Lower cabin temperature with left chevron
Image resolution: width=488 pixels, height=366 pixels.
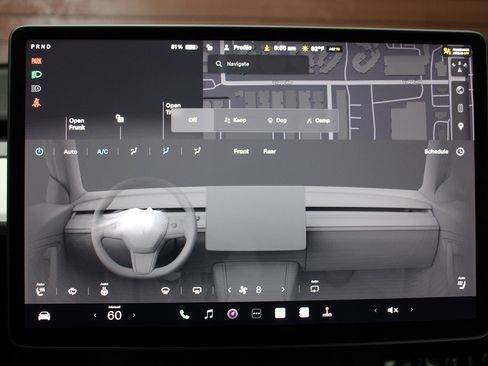coord(95,315)
